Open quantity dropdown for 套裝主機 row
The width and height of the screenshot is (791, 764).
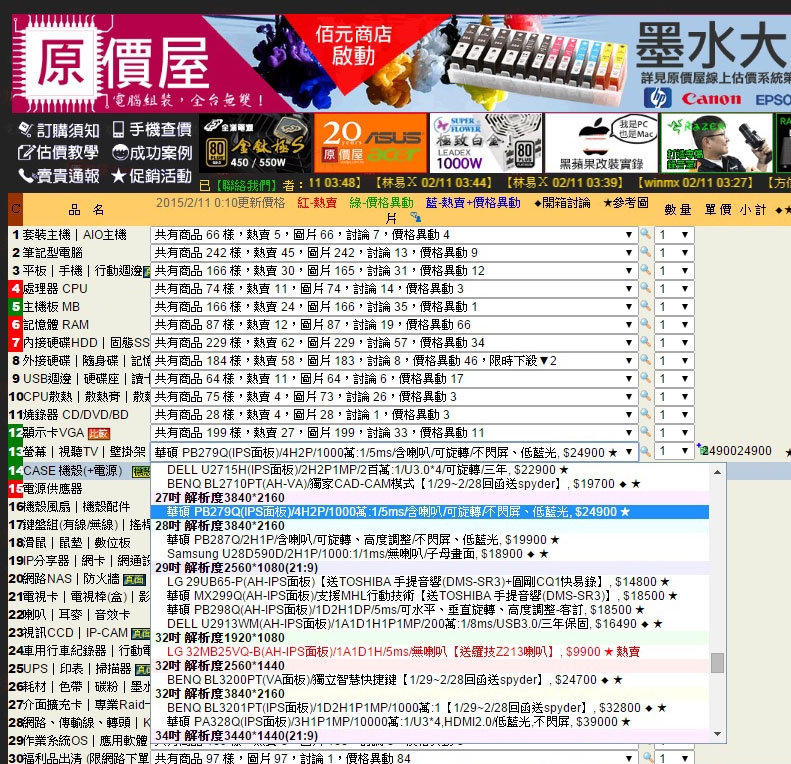coord(674,235)
